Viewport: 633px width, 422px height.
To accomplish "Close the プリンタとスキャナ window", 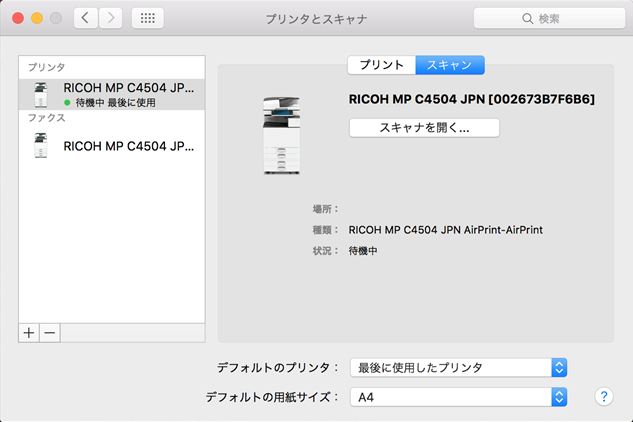I will [x=18, y=19].
